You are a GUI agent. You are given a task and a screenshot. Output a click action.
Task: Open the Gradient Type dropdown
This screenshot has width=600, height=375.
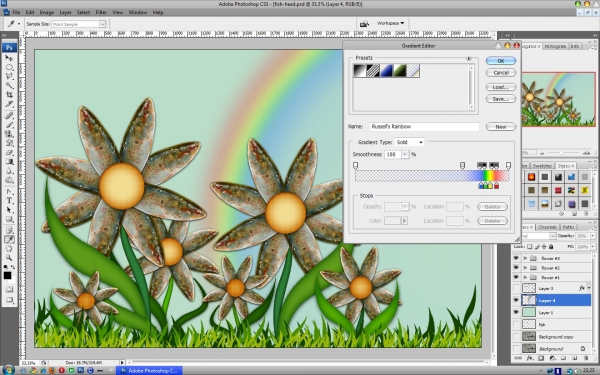[409, 142]
